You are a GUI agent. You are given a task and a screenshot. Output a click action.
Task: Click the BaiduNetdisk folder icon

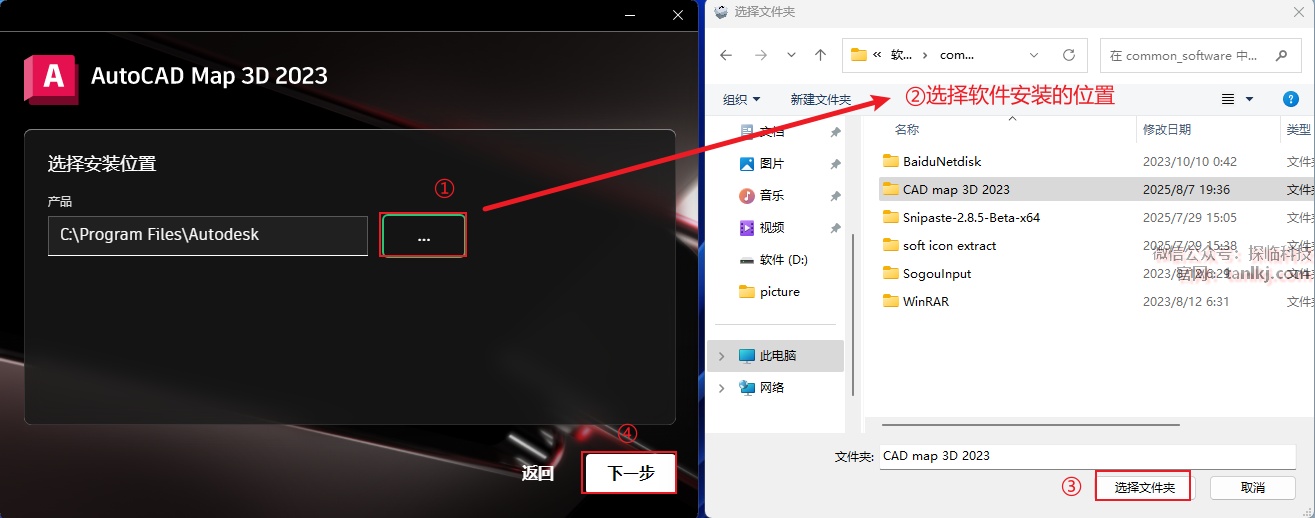891,161
